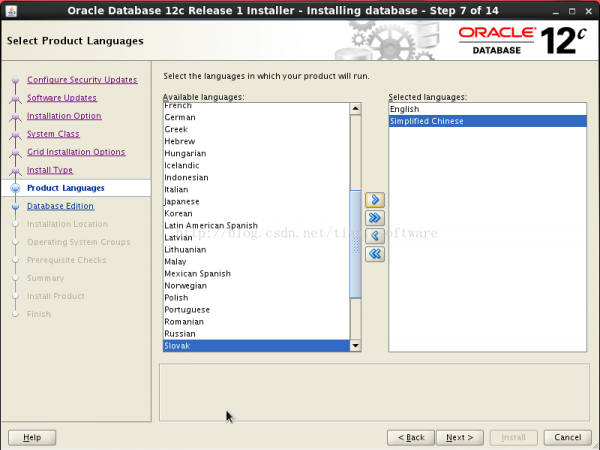Image resolution: width=600 pixels, height=450 pixels.
Task: Click the scrollbar thumb in Available languages
Action: pyautogui.click(x=355, y=244)
